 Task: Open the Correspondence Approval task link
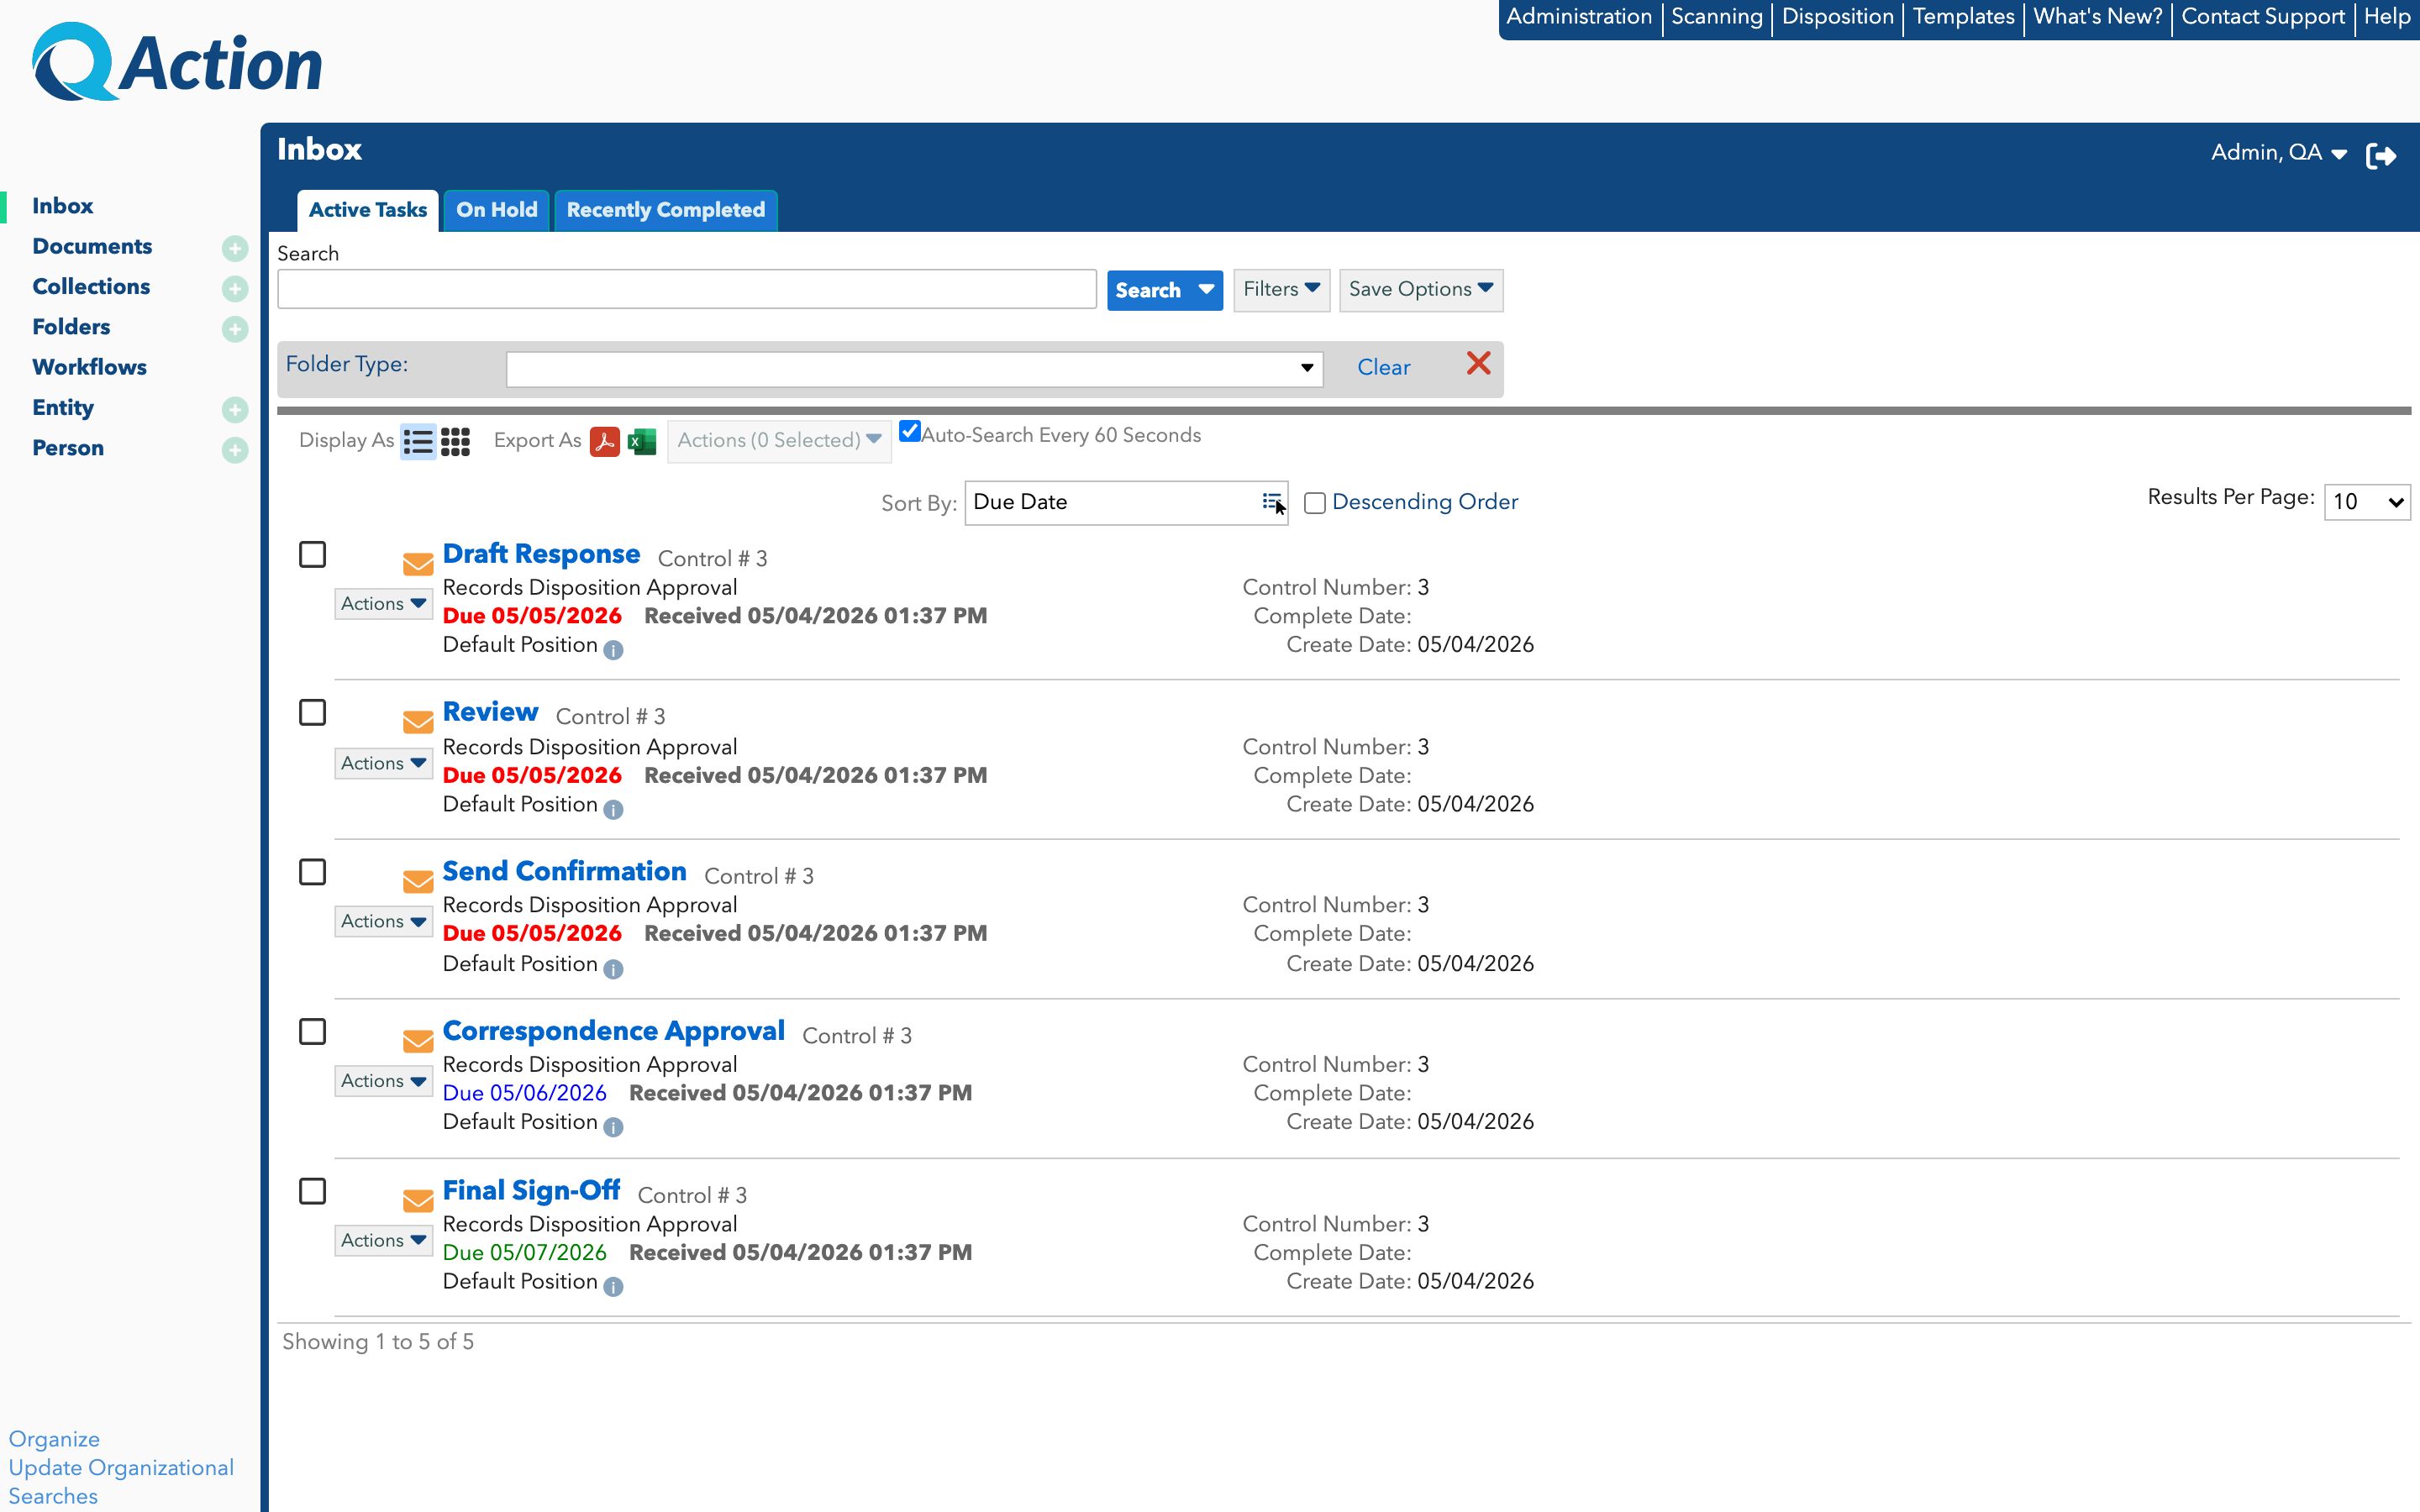tap(613, 1031)
